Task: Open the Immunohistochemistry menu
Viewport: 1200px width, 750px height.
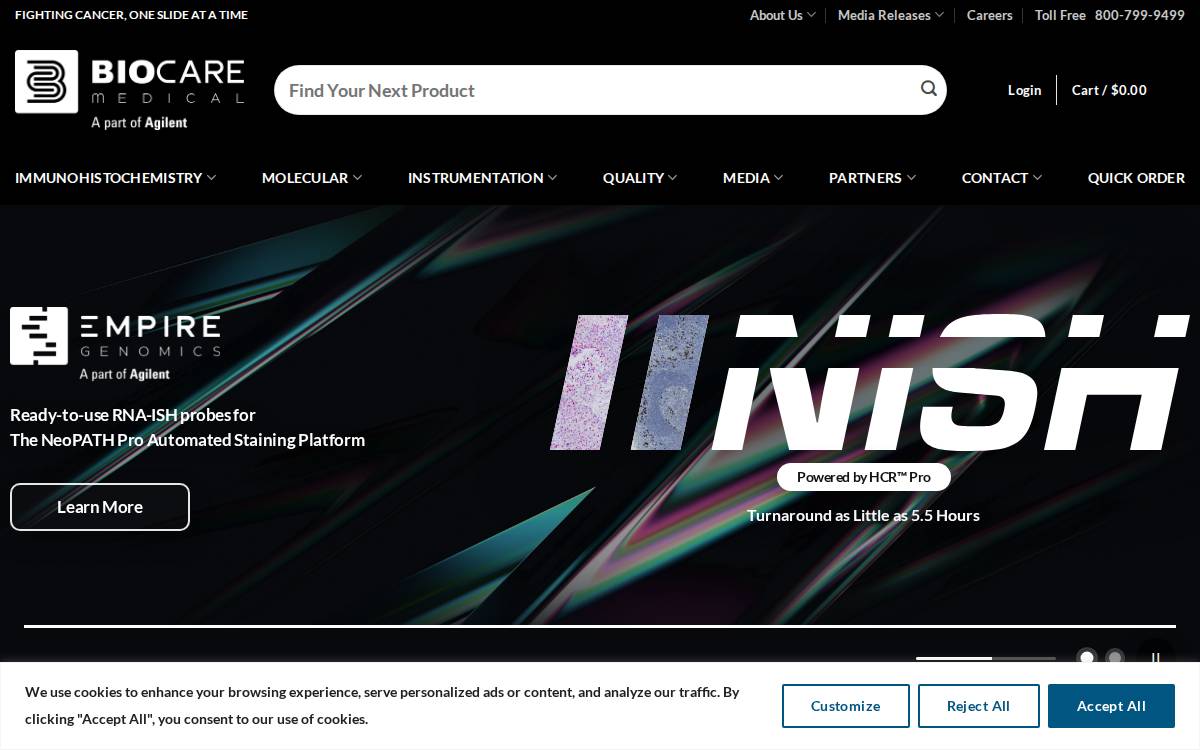Action: pos(116,178)
